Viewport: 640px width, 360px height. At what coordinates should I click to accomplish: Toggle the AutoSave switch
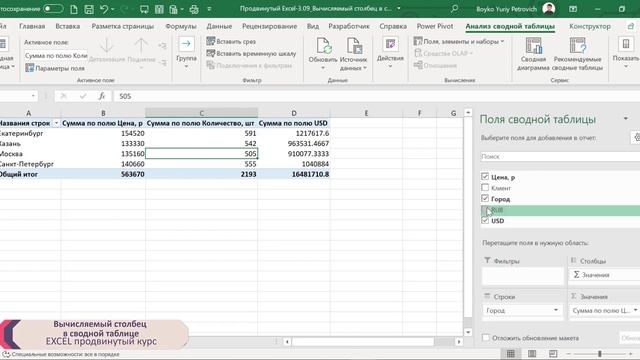(x=53, y=9)
